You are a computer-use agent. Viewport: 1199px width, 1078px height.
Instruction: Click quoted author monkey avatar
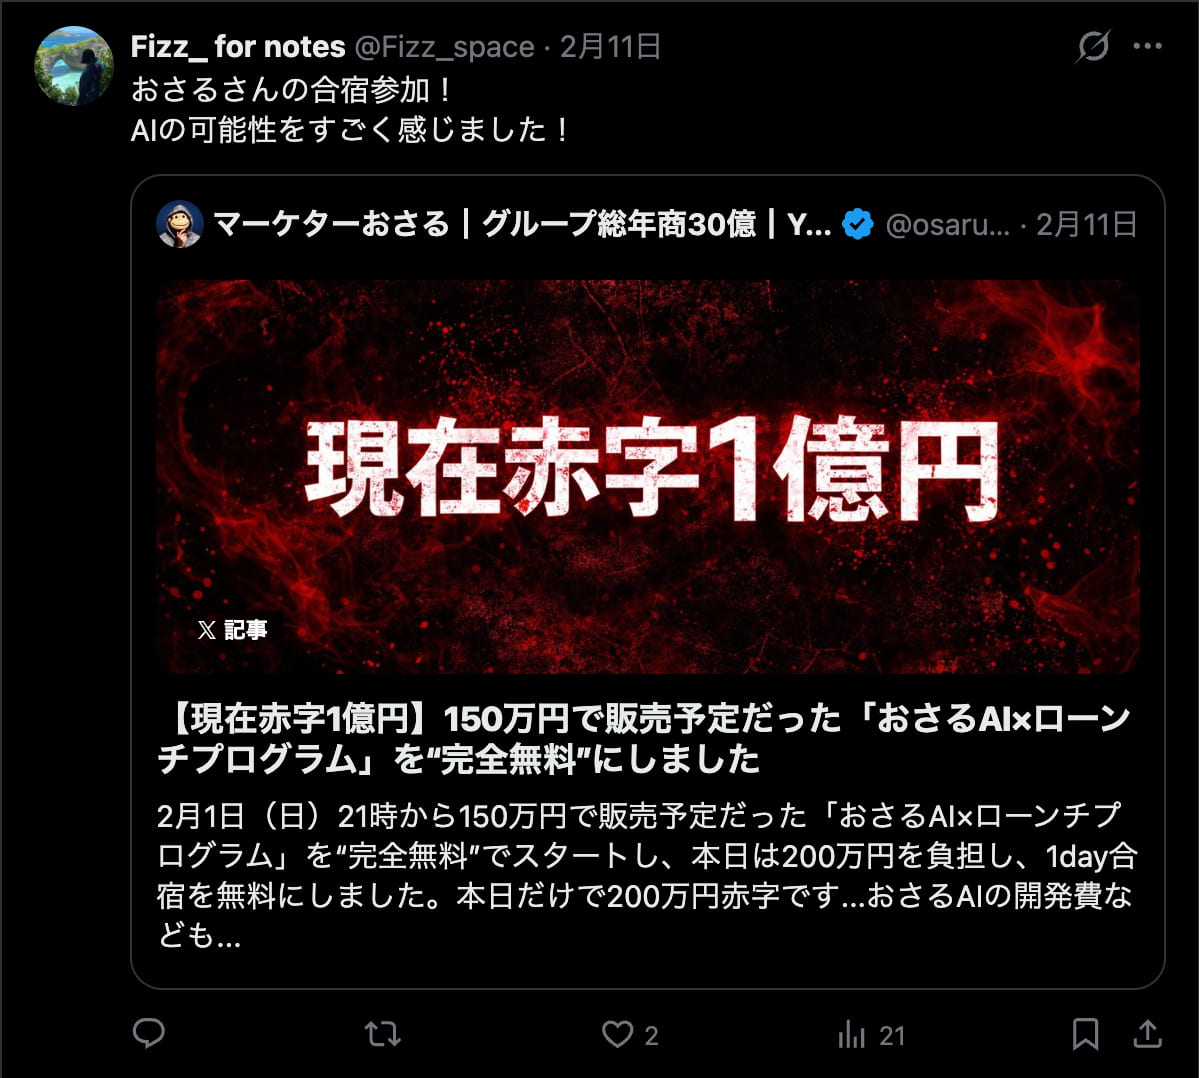(x=180, y=225)
